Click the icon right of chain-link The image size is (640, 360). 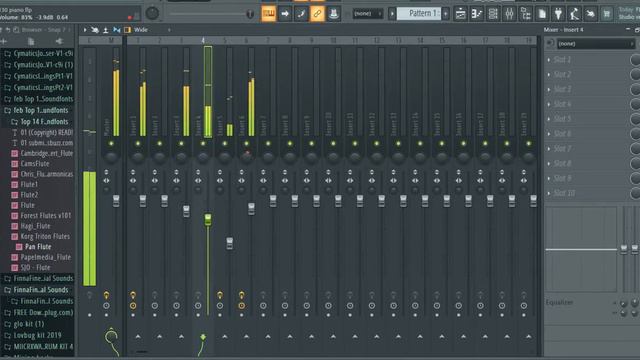[x=333, y=13]
